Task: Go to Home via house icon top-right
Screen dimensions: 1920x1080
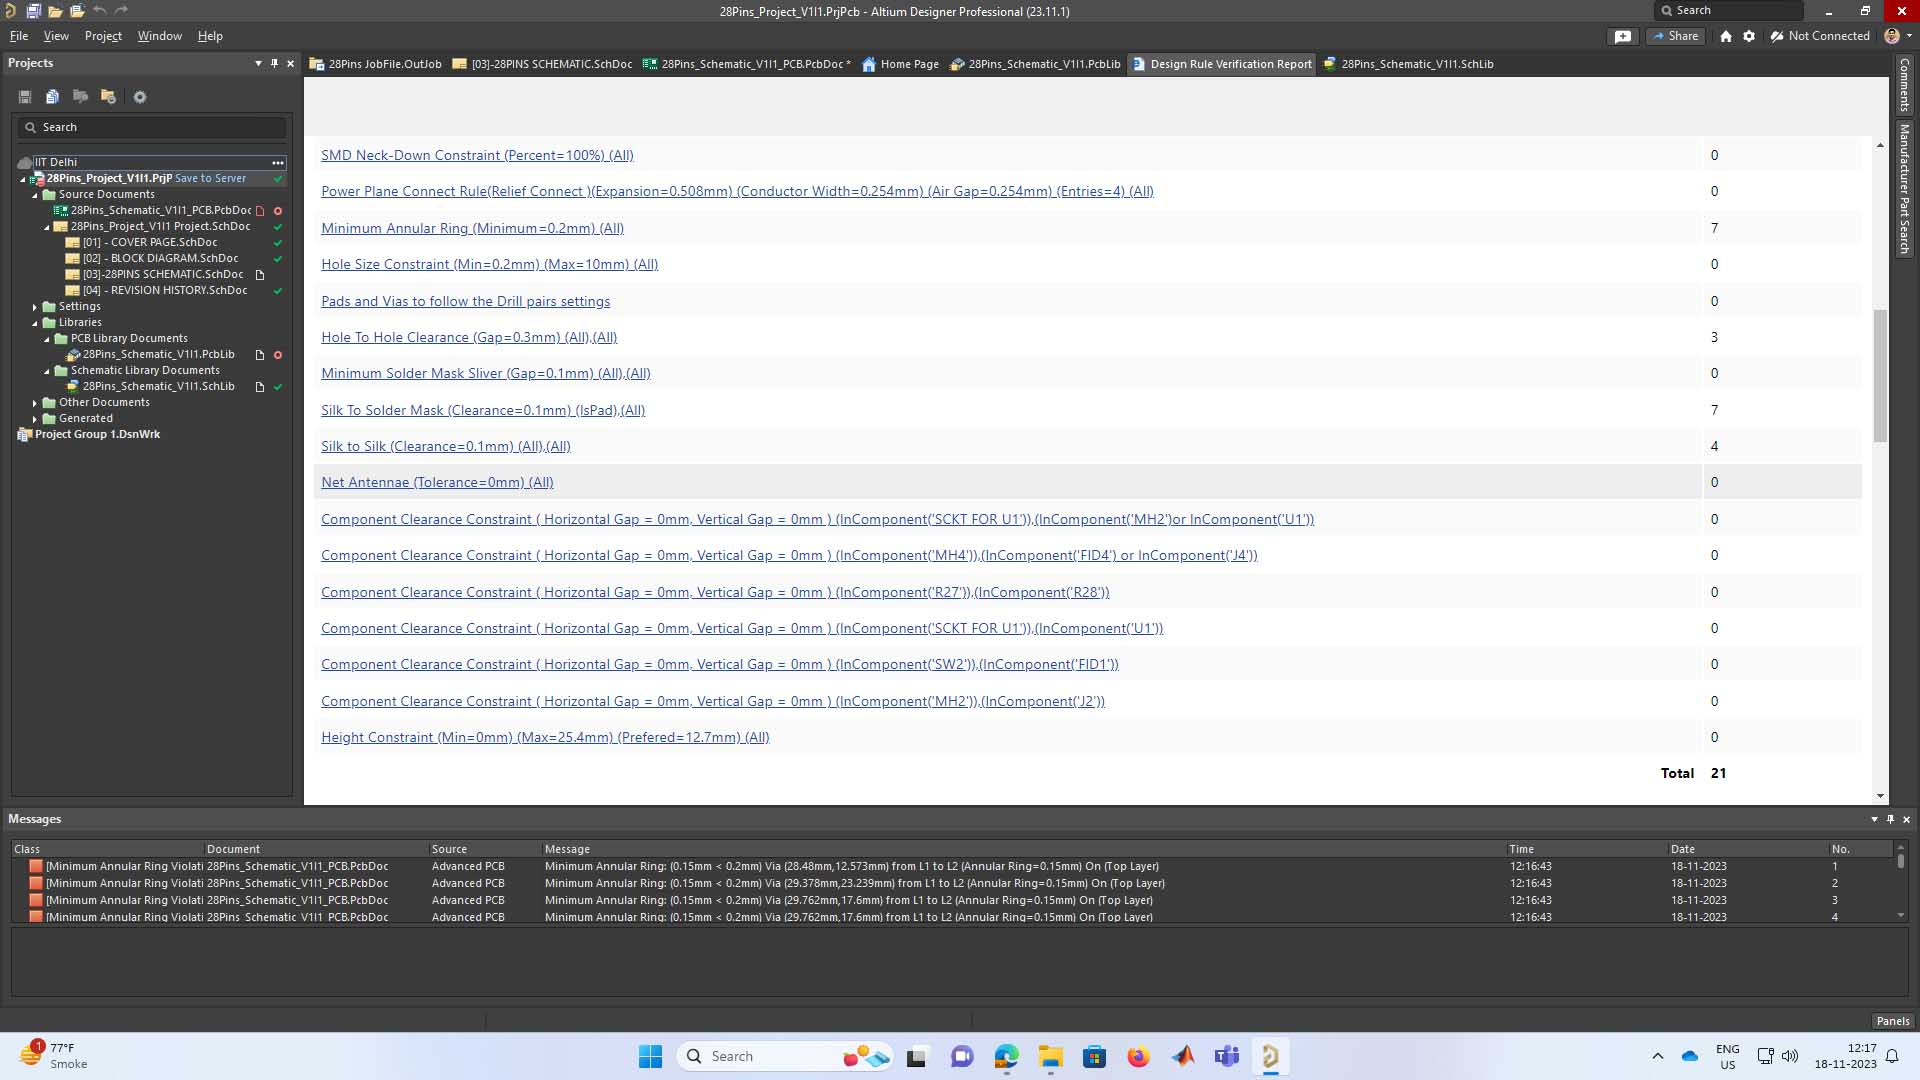Action: (1726, 36)
